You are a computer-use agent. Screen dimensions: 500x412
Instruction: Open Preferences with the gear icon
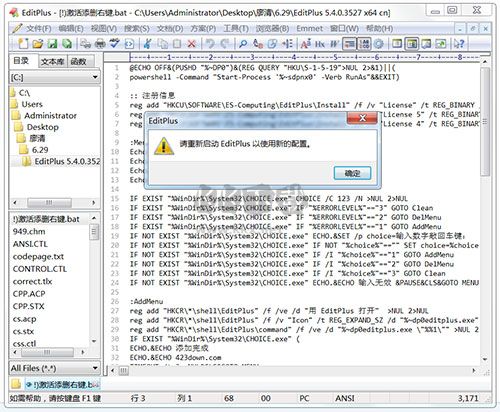379,44
